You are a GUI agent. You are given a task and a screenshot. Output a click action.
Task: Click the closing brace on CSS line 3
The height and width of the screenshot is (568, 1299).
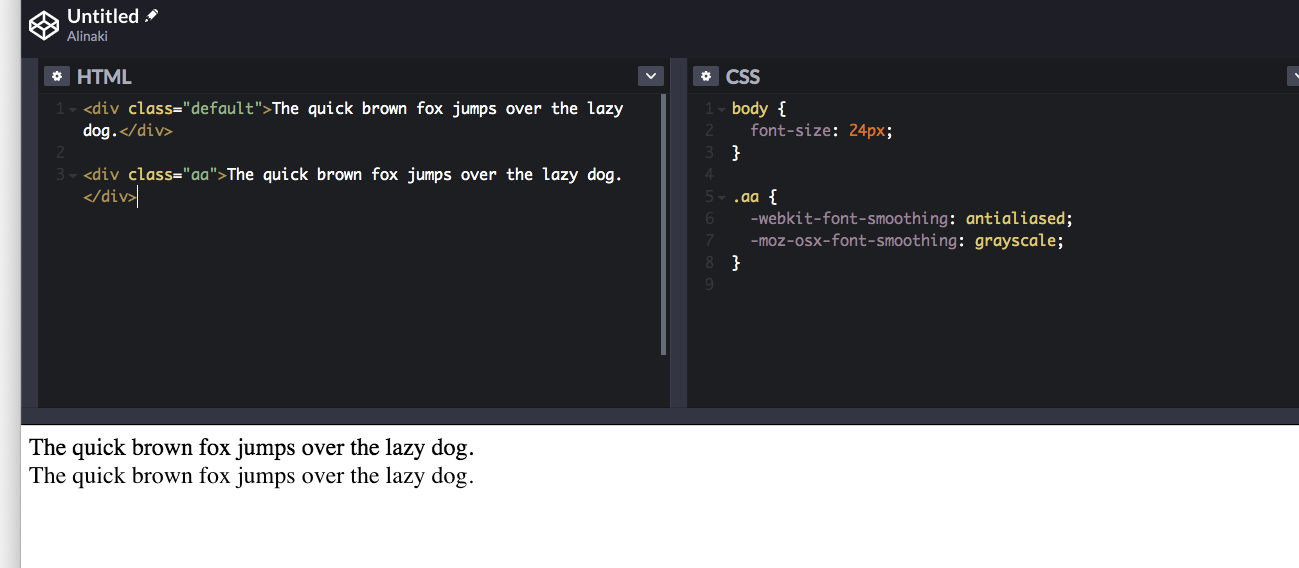coord(736,152)
